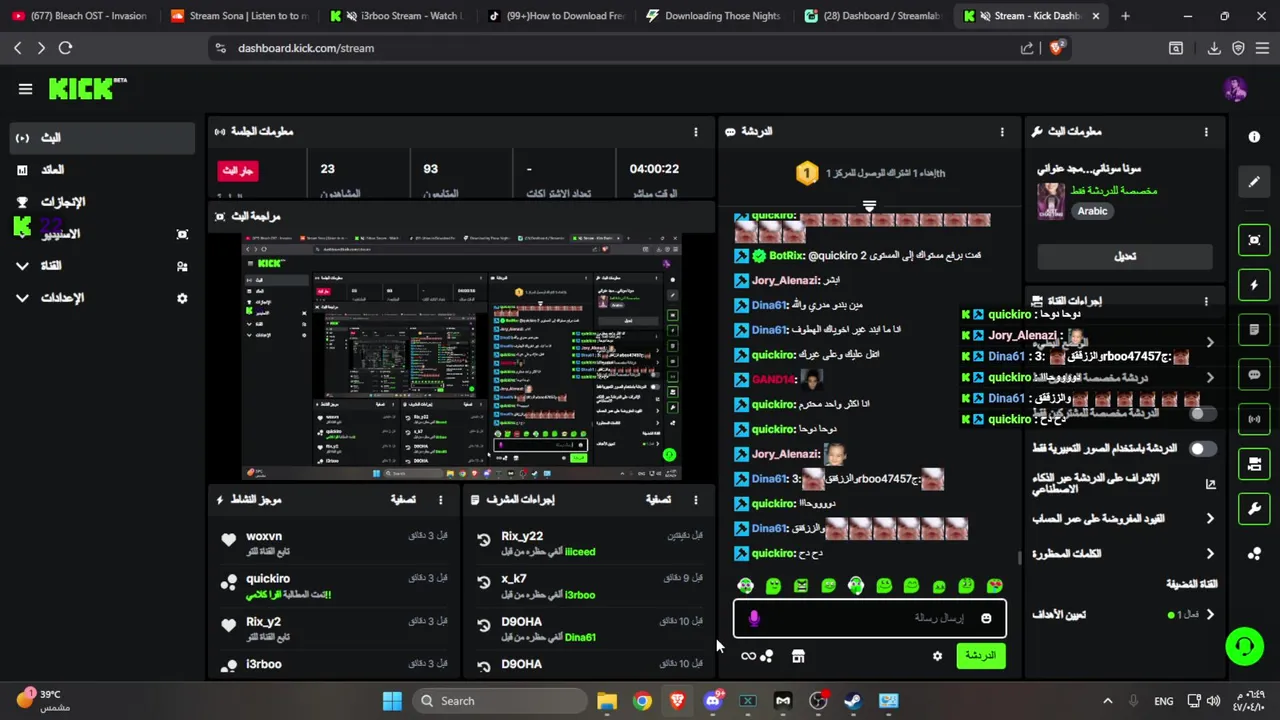This screenshot has height=720, width=1280.
Task: Click the green الدردشة send button
Action: 981,656
